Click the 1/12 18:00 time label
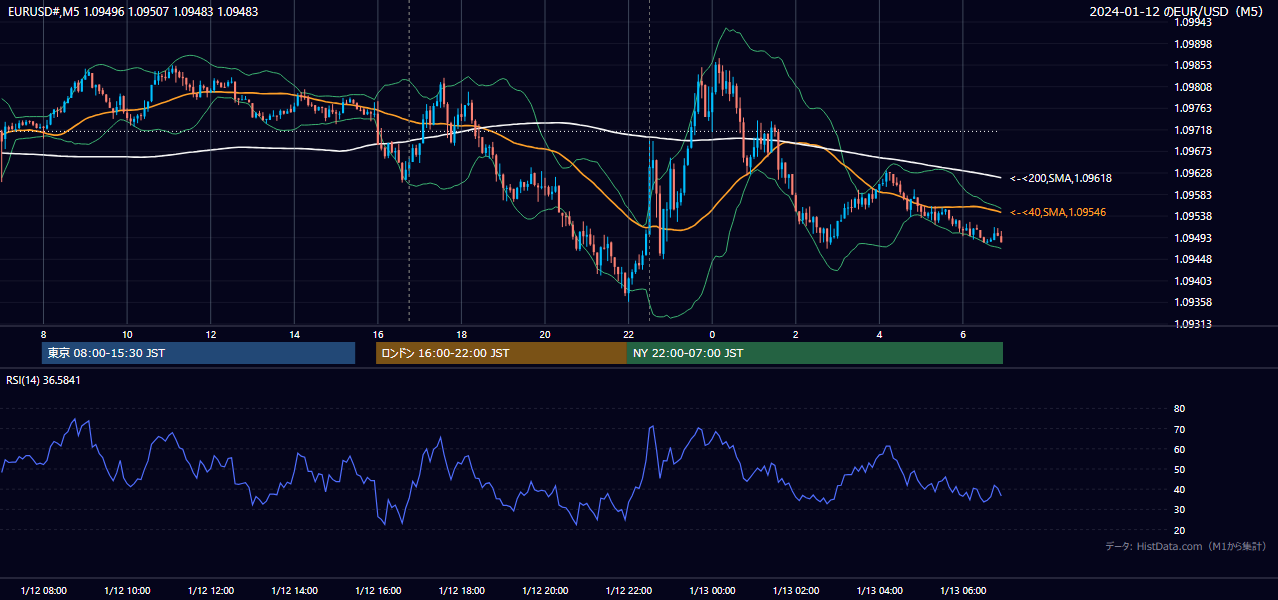The image size is (1278, 600). coord(461,590)
